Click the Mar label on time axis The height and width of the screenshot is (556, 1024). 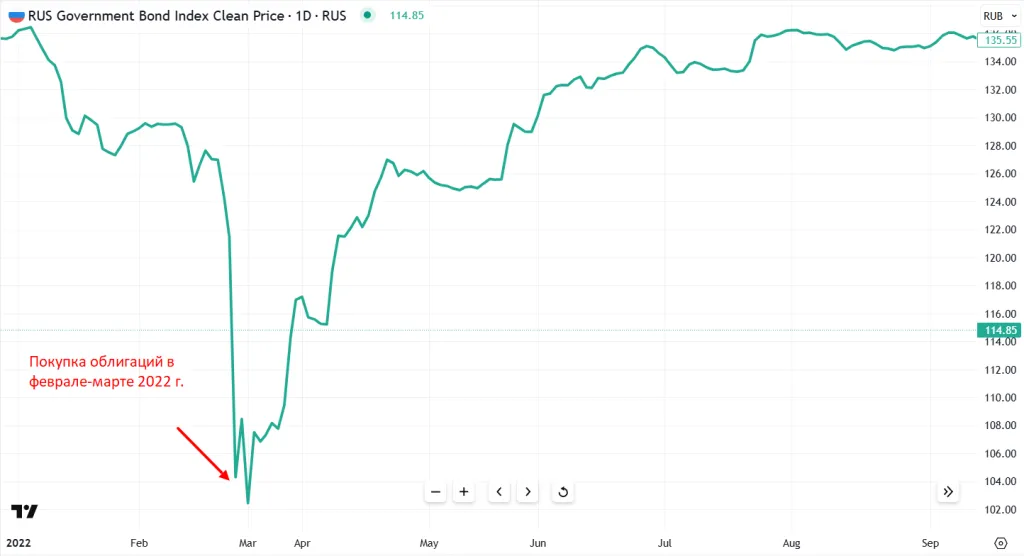click(x=249, y=543)
